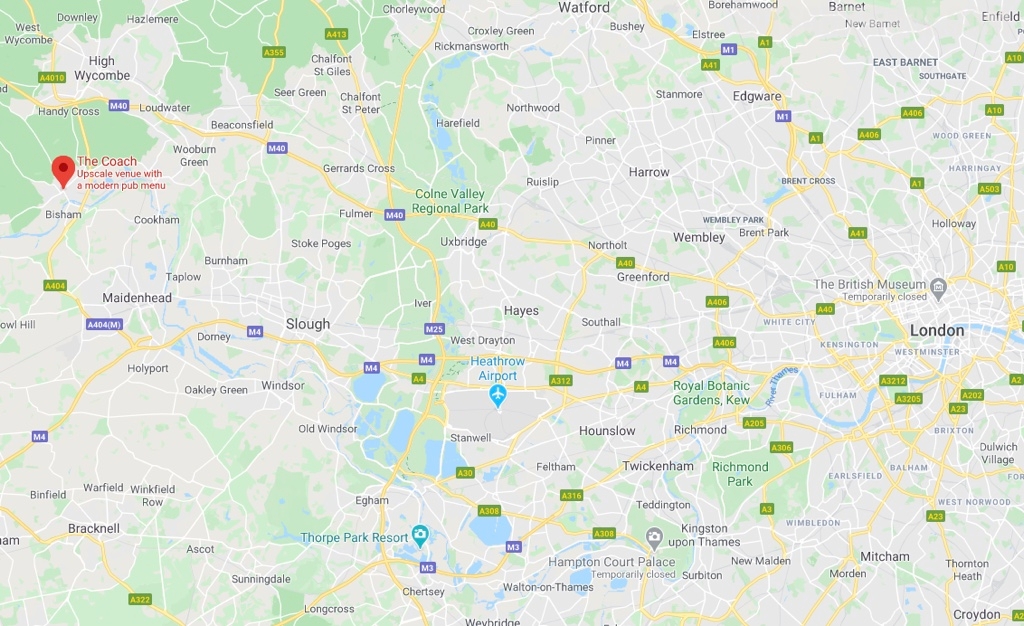
Task: Click the Heathrow Airport plane icon
Action: pyautogui.click(x=498, y=396)
